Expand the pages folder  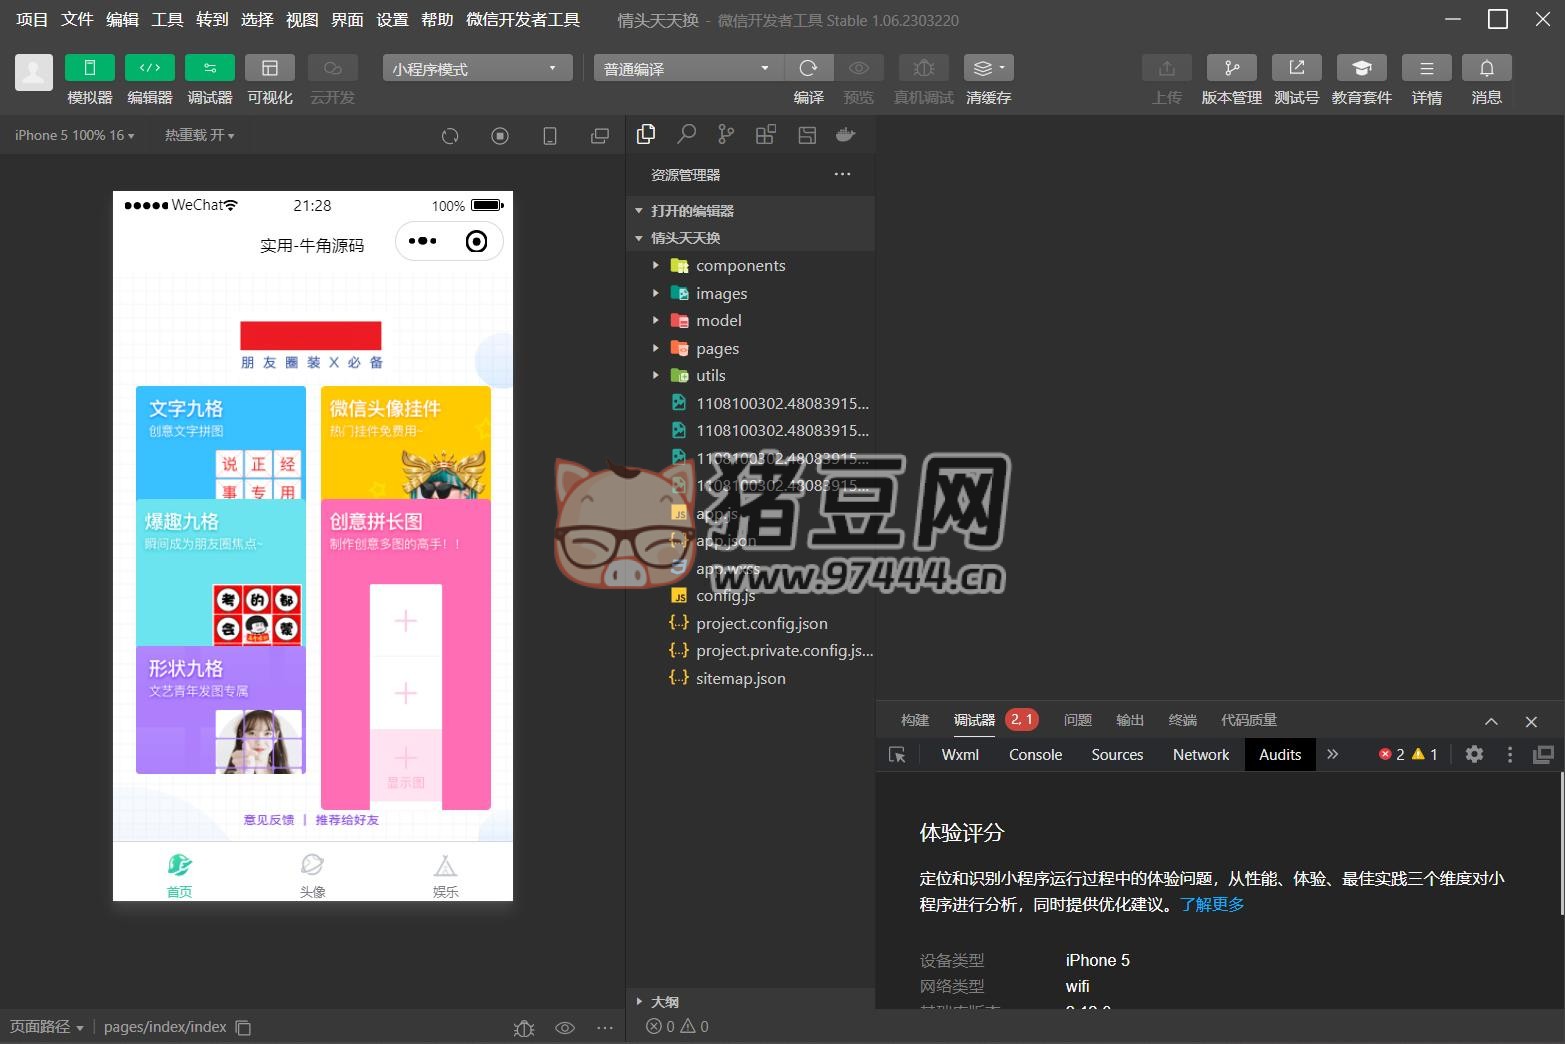751,348
